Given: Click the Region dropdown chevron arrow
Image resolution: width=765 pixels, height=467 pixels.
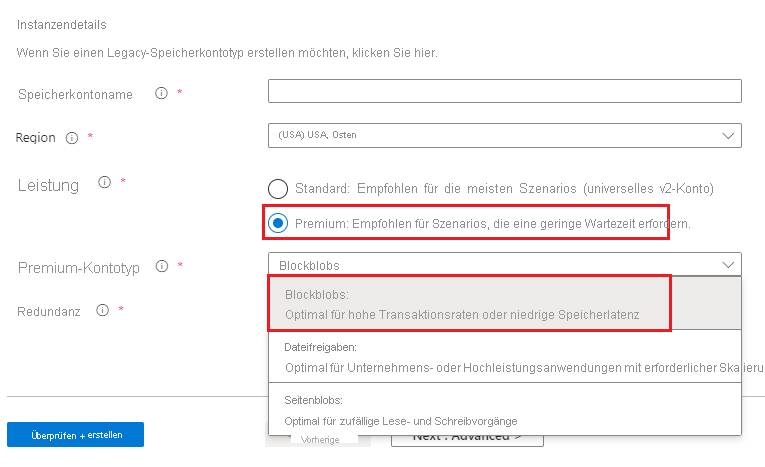Looking at the screenshot, I should coord(727,135).
